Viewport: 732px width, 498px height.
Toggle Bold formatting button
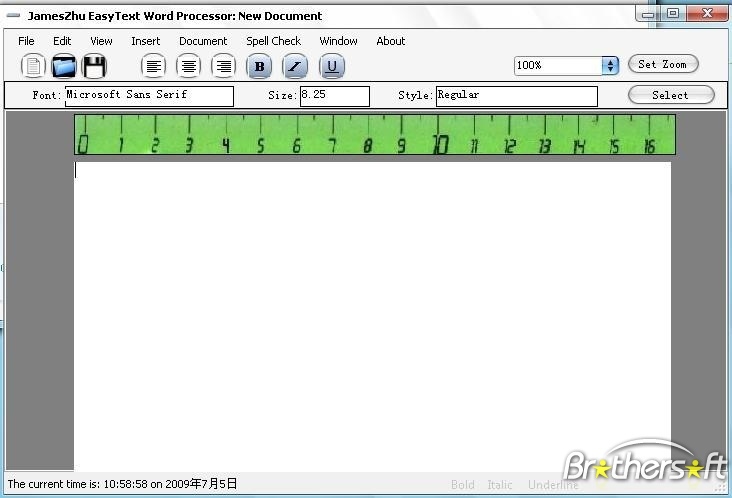point(260,66)
